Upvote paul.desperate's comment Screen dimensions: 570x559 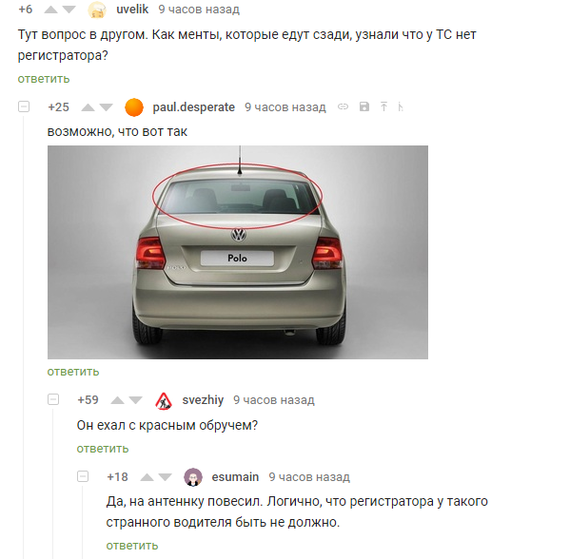pyautogui.click(x=88, y=107)
